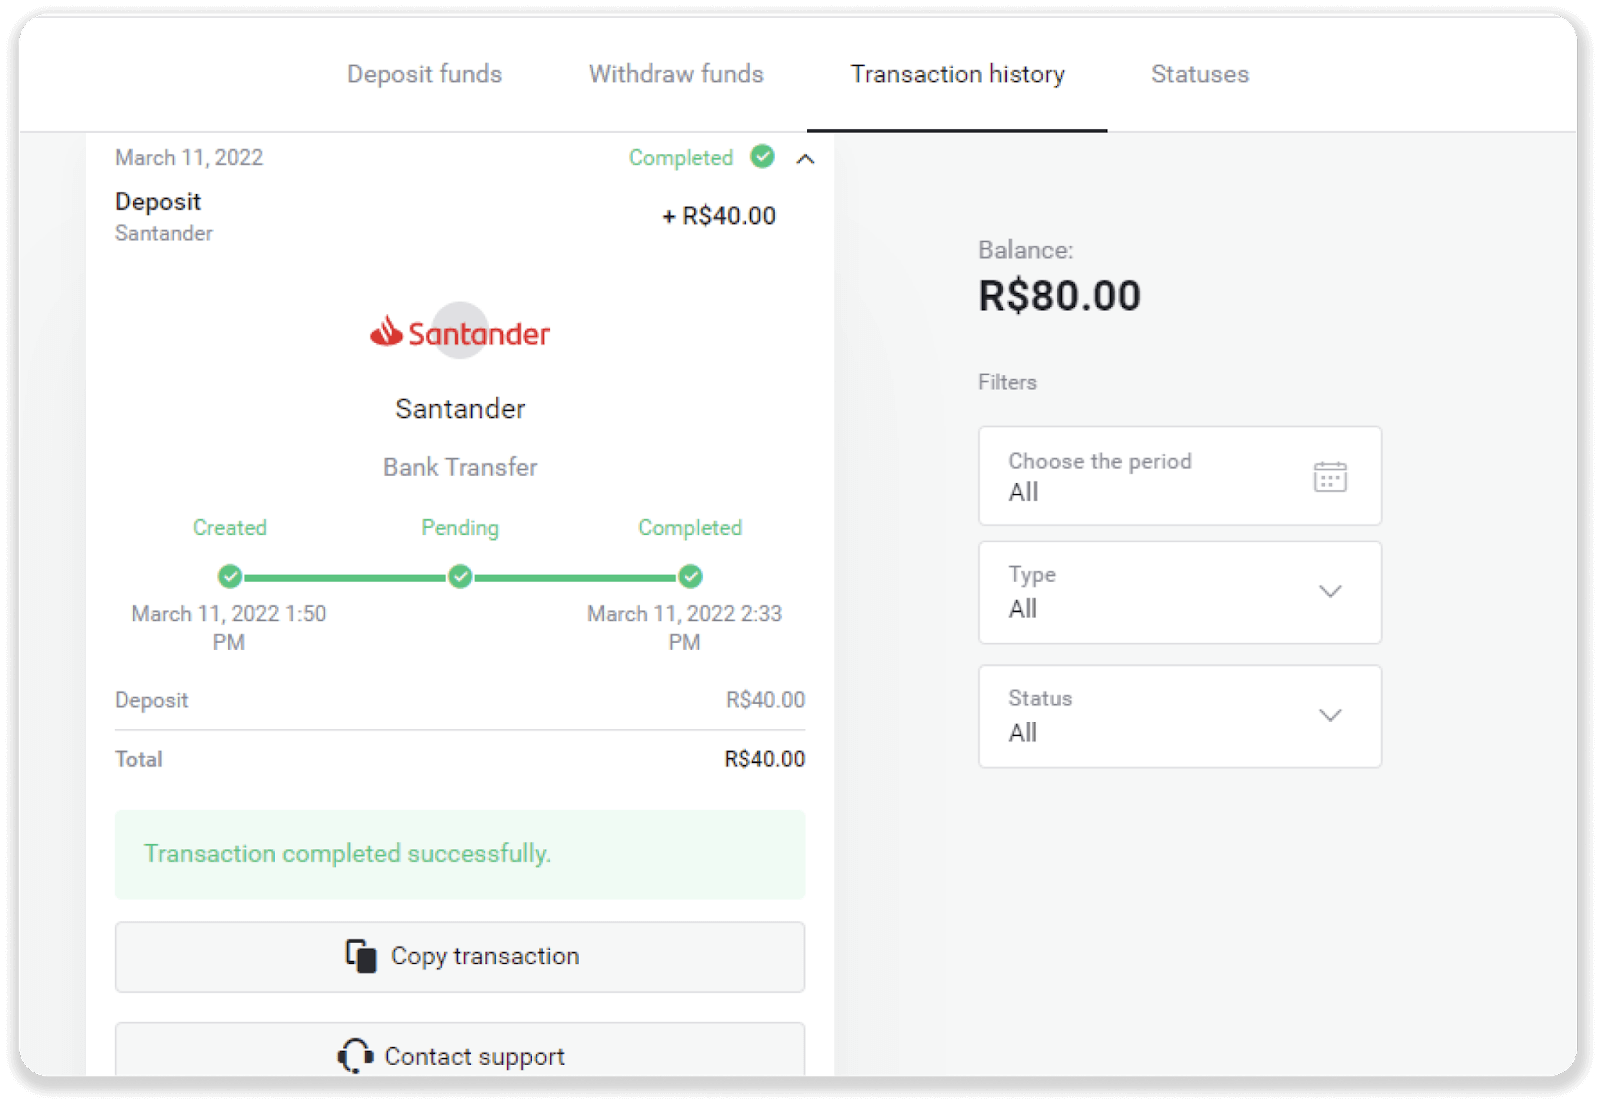
Task: Click the green checkmark beside Completed status
Action: pyautogui.click(x=763, y=157)
